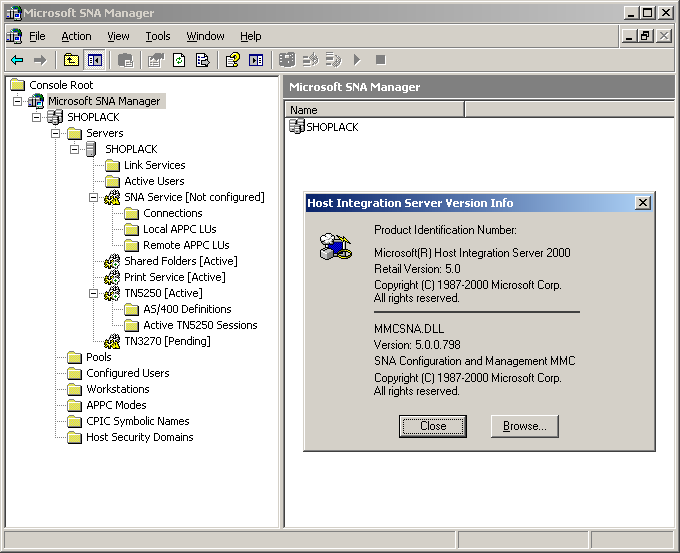Image resolution: width=680 pixels, height=553 pixels.
Task: Click the SNA Service gears icon
Action: (112, 197)
